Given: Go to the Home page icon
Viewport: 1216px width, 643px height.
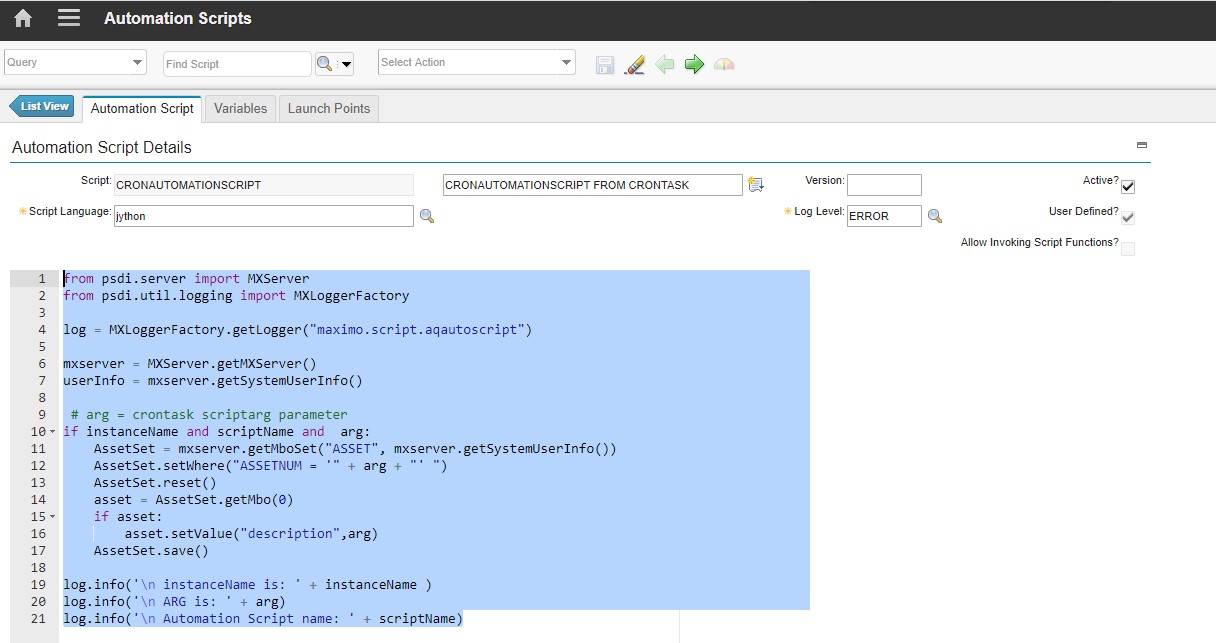Looking at the screenshot, I should 22,19.
